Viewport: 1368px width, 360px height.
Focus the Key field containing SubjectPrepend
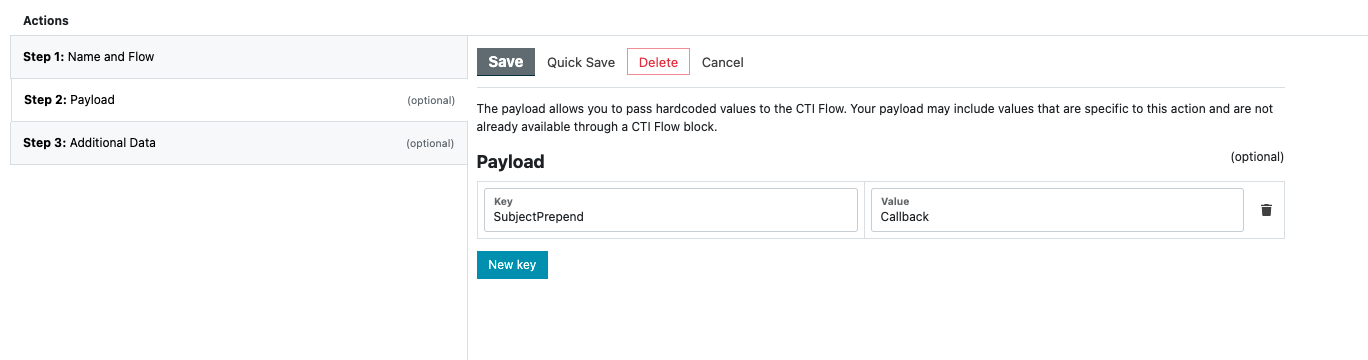[671, 210]
